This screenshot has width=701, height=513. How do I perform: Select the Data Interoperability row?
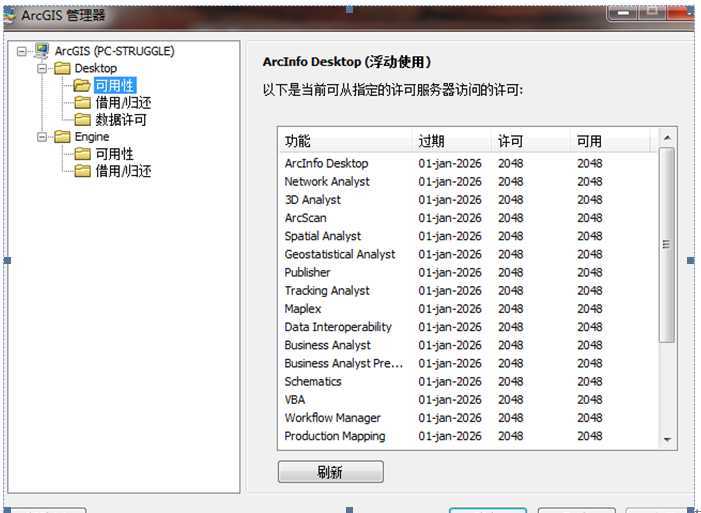point(469,327)
